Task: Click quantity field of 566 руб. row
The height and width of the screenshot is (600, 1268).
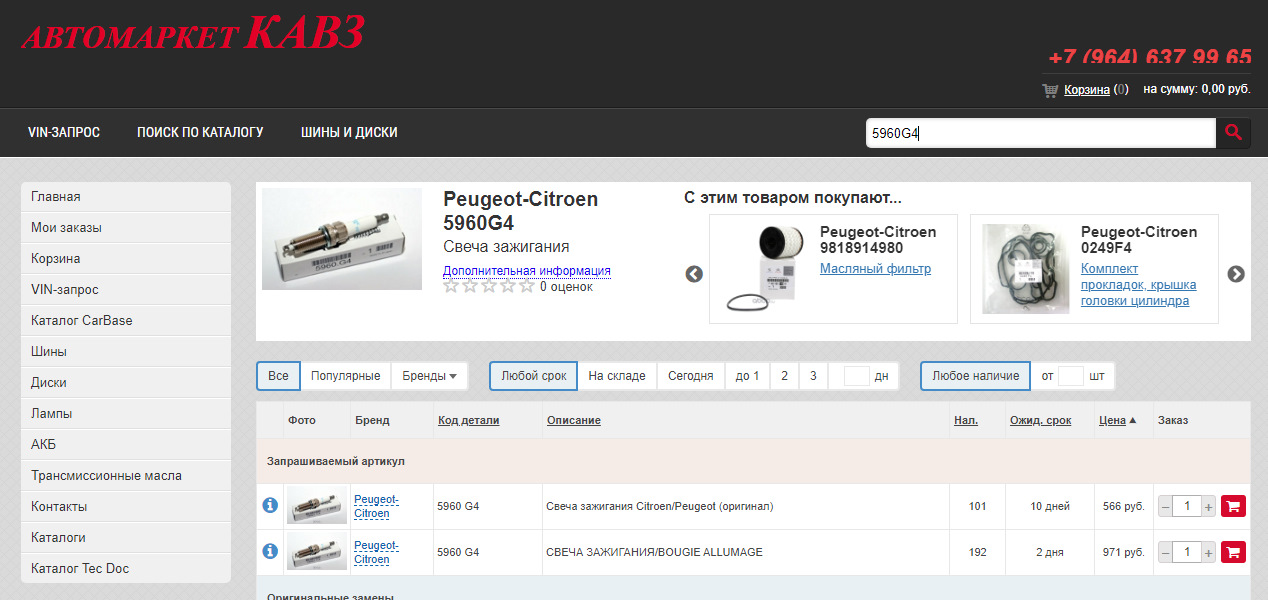Action: point(1187,507)
